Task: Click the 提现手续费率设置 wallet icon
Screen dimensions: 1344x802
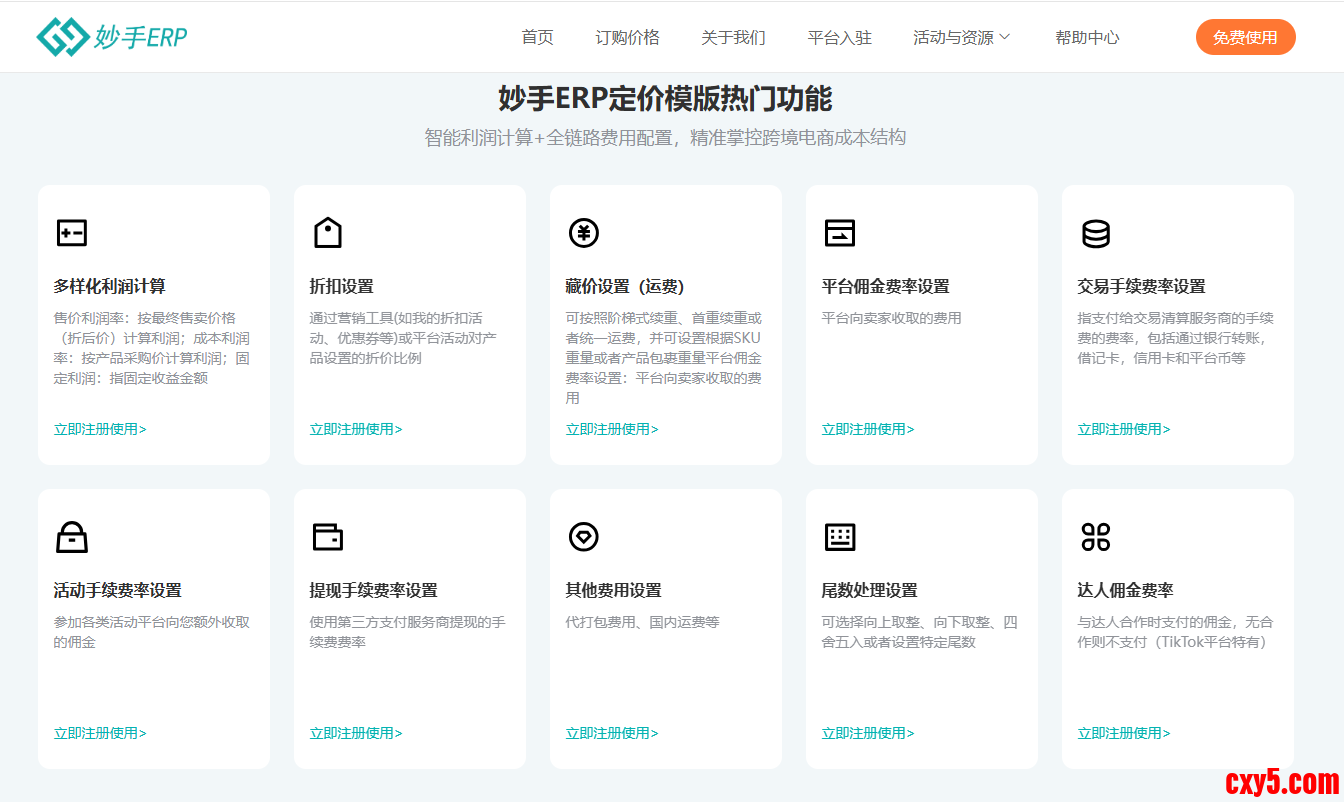Action: tap(328, 537)
